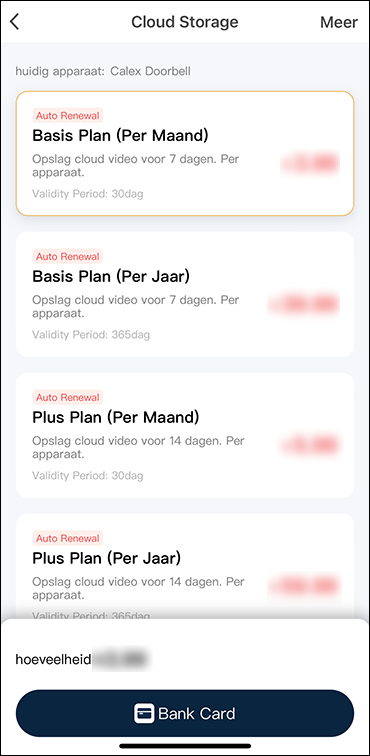Click the card icon in Bank Card button
The height and width of the screenshot is (756, 370).
pyautogui.click(x=144, y=713)
